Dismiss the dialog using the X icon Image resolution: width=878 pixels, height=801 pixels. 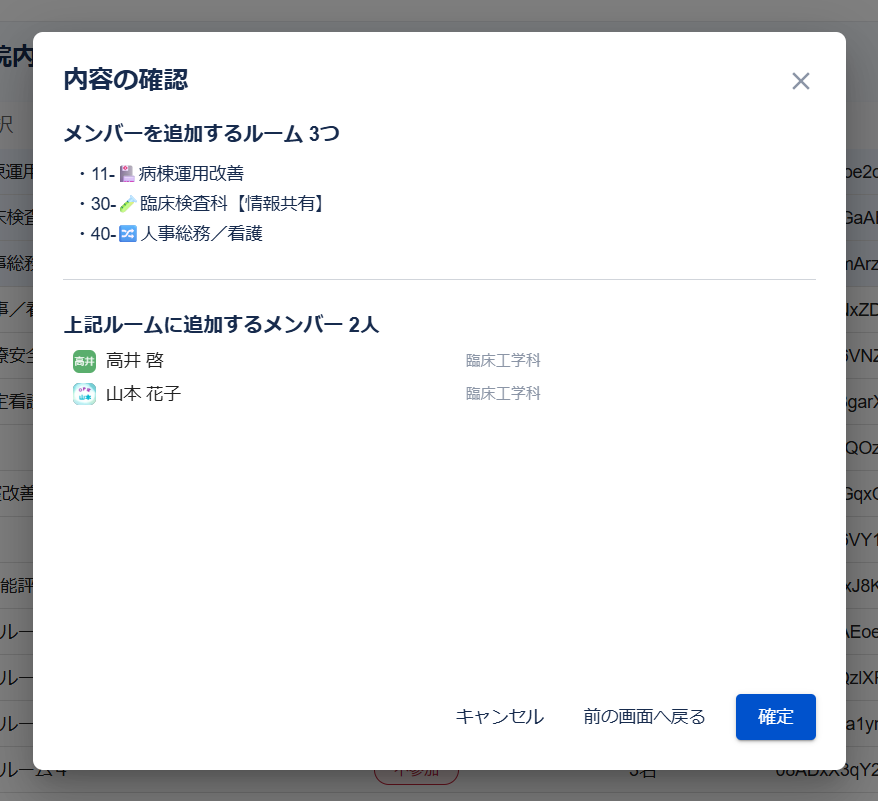pyautogui.click(x=800, y=81)
